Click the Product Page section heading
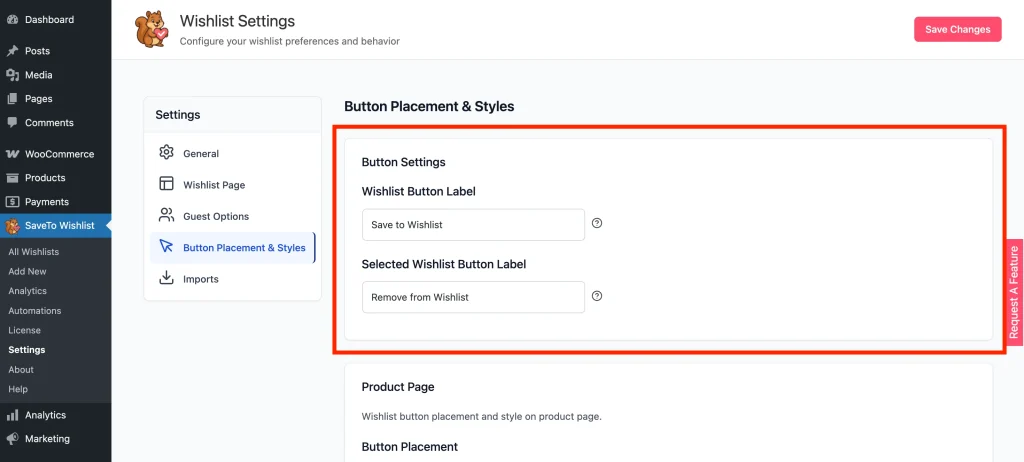This screenshot has height=462, width=1024. tap(398, 387)
